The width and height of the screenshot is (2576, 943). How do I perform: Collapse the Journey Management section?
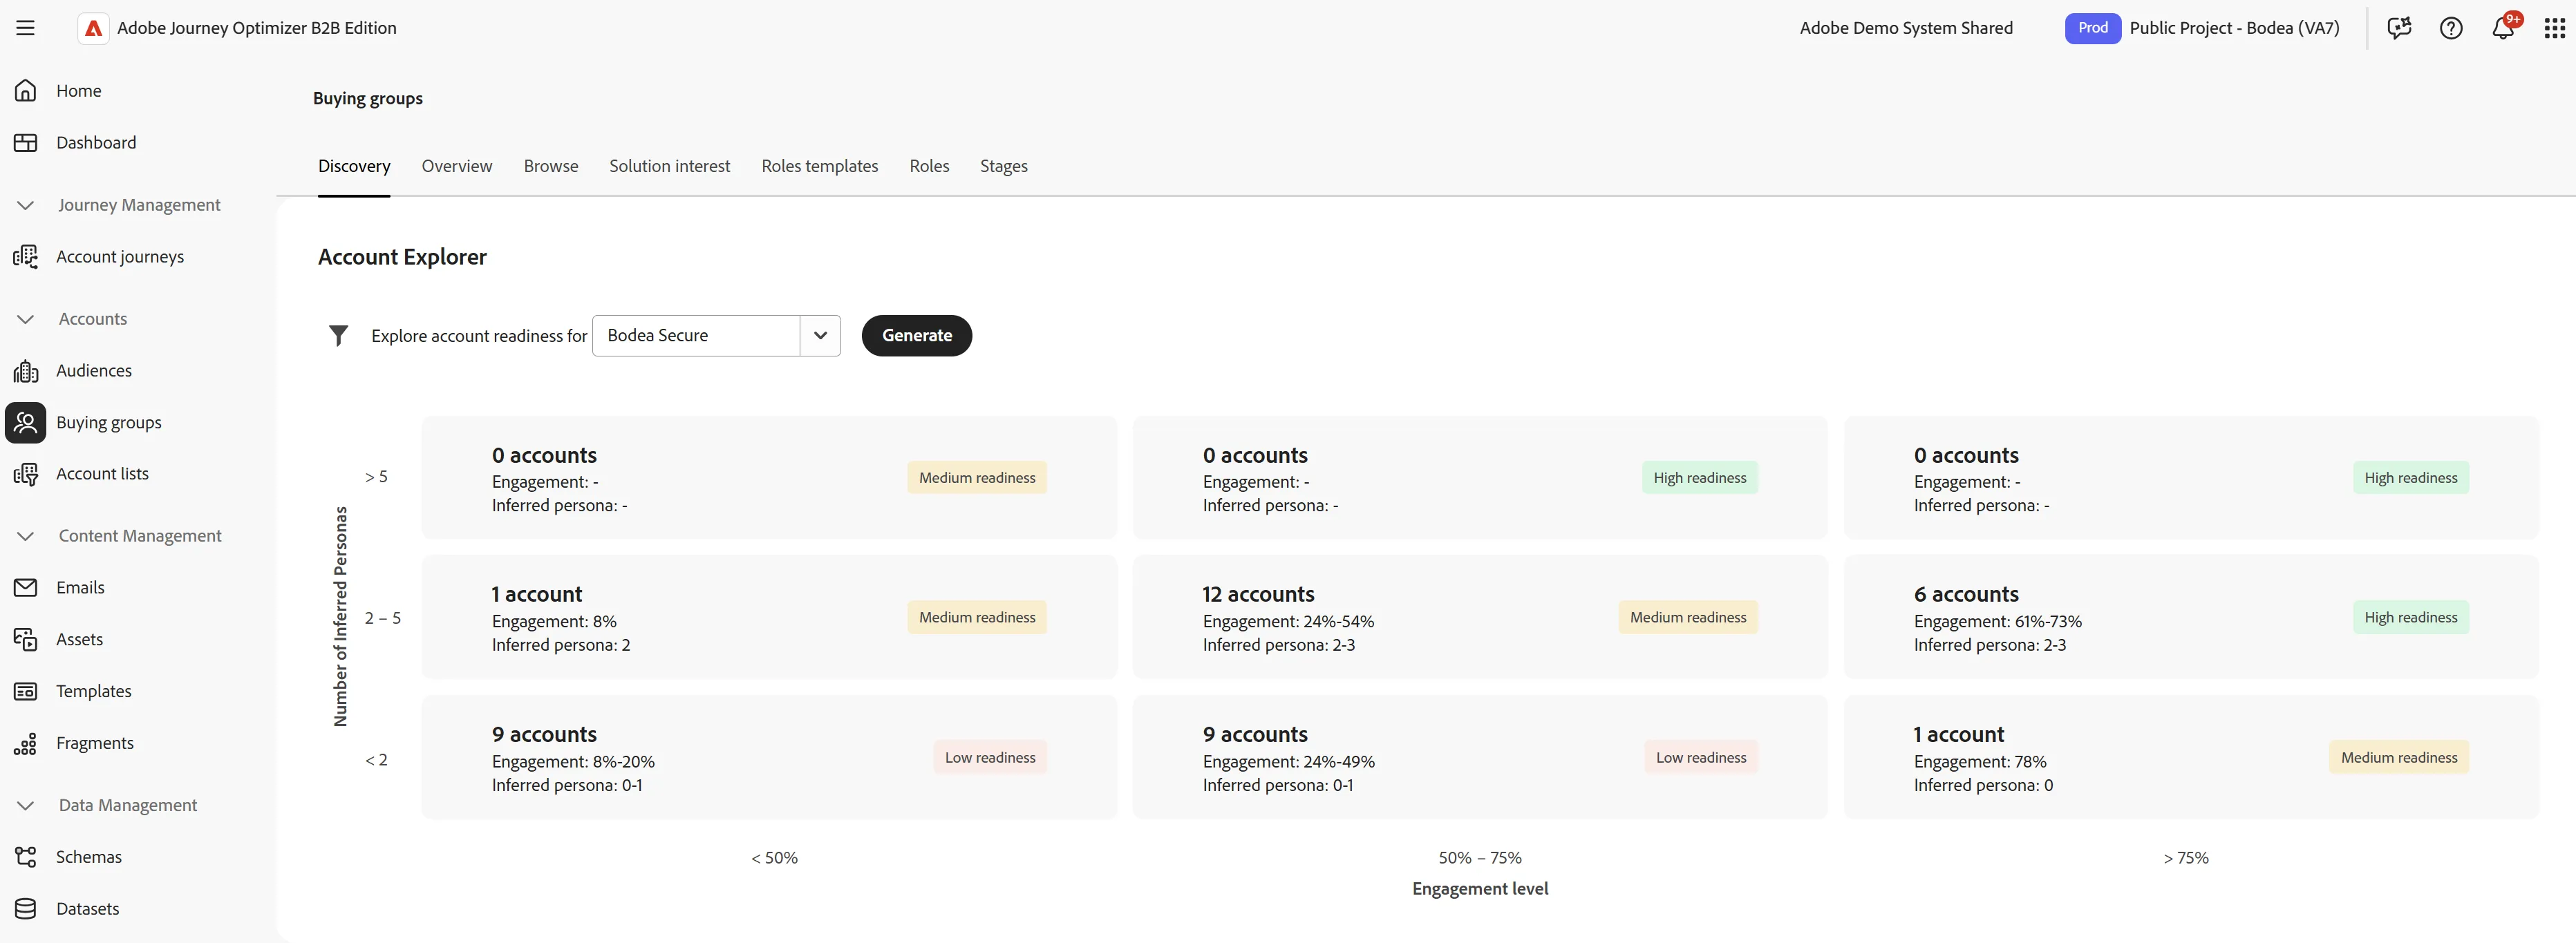coord(26,205)
